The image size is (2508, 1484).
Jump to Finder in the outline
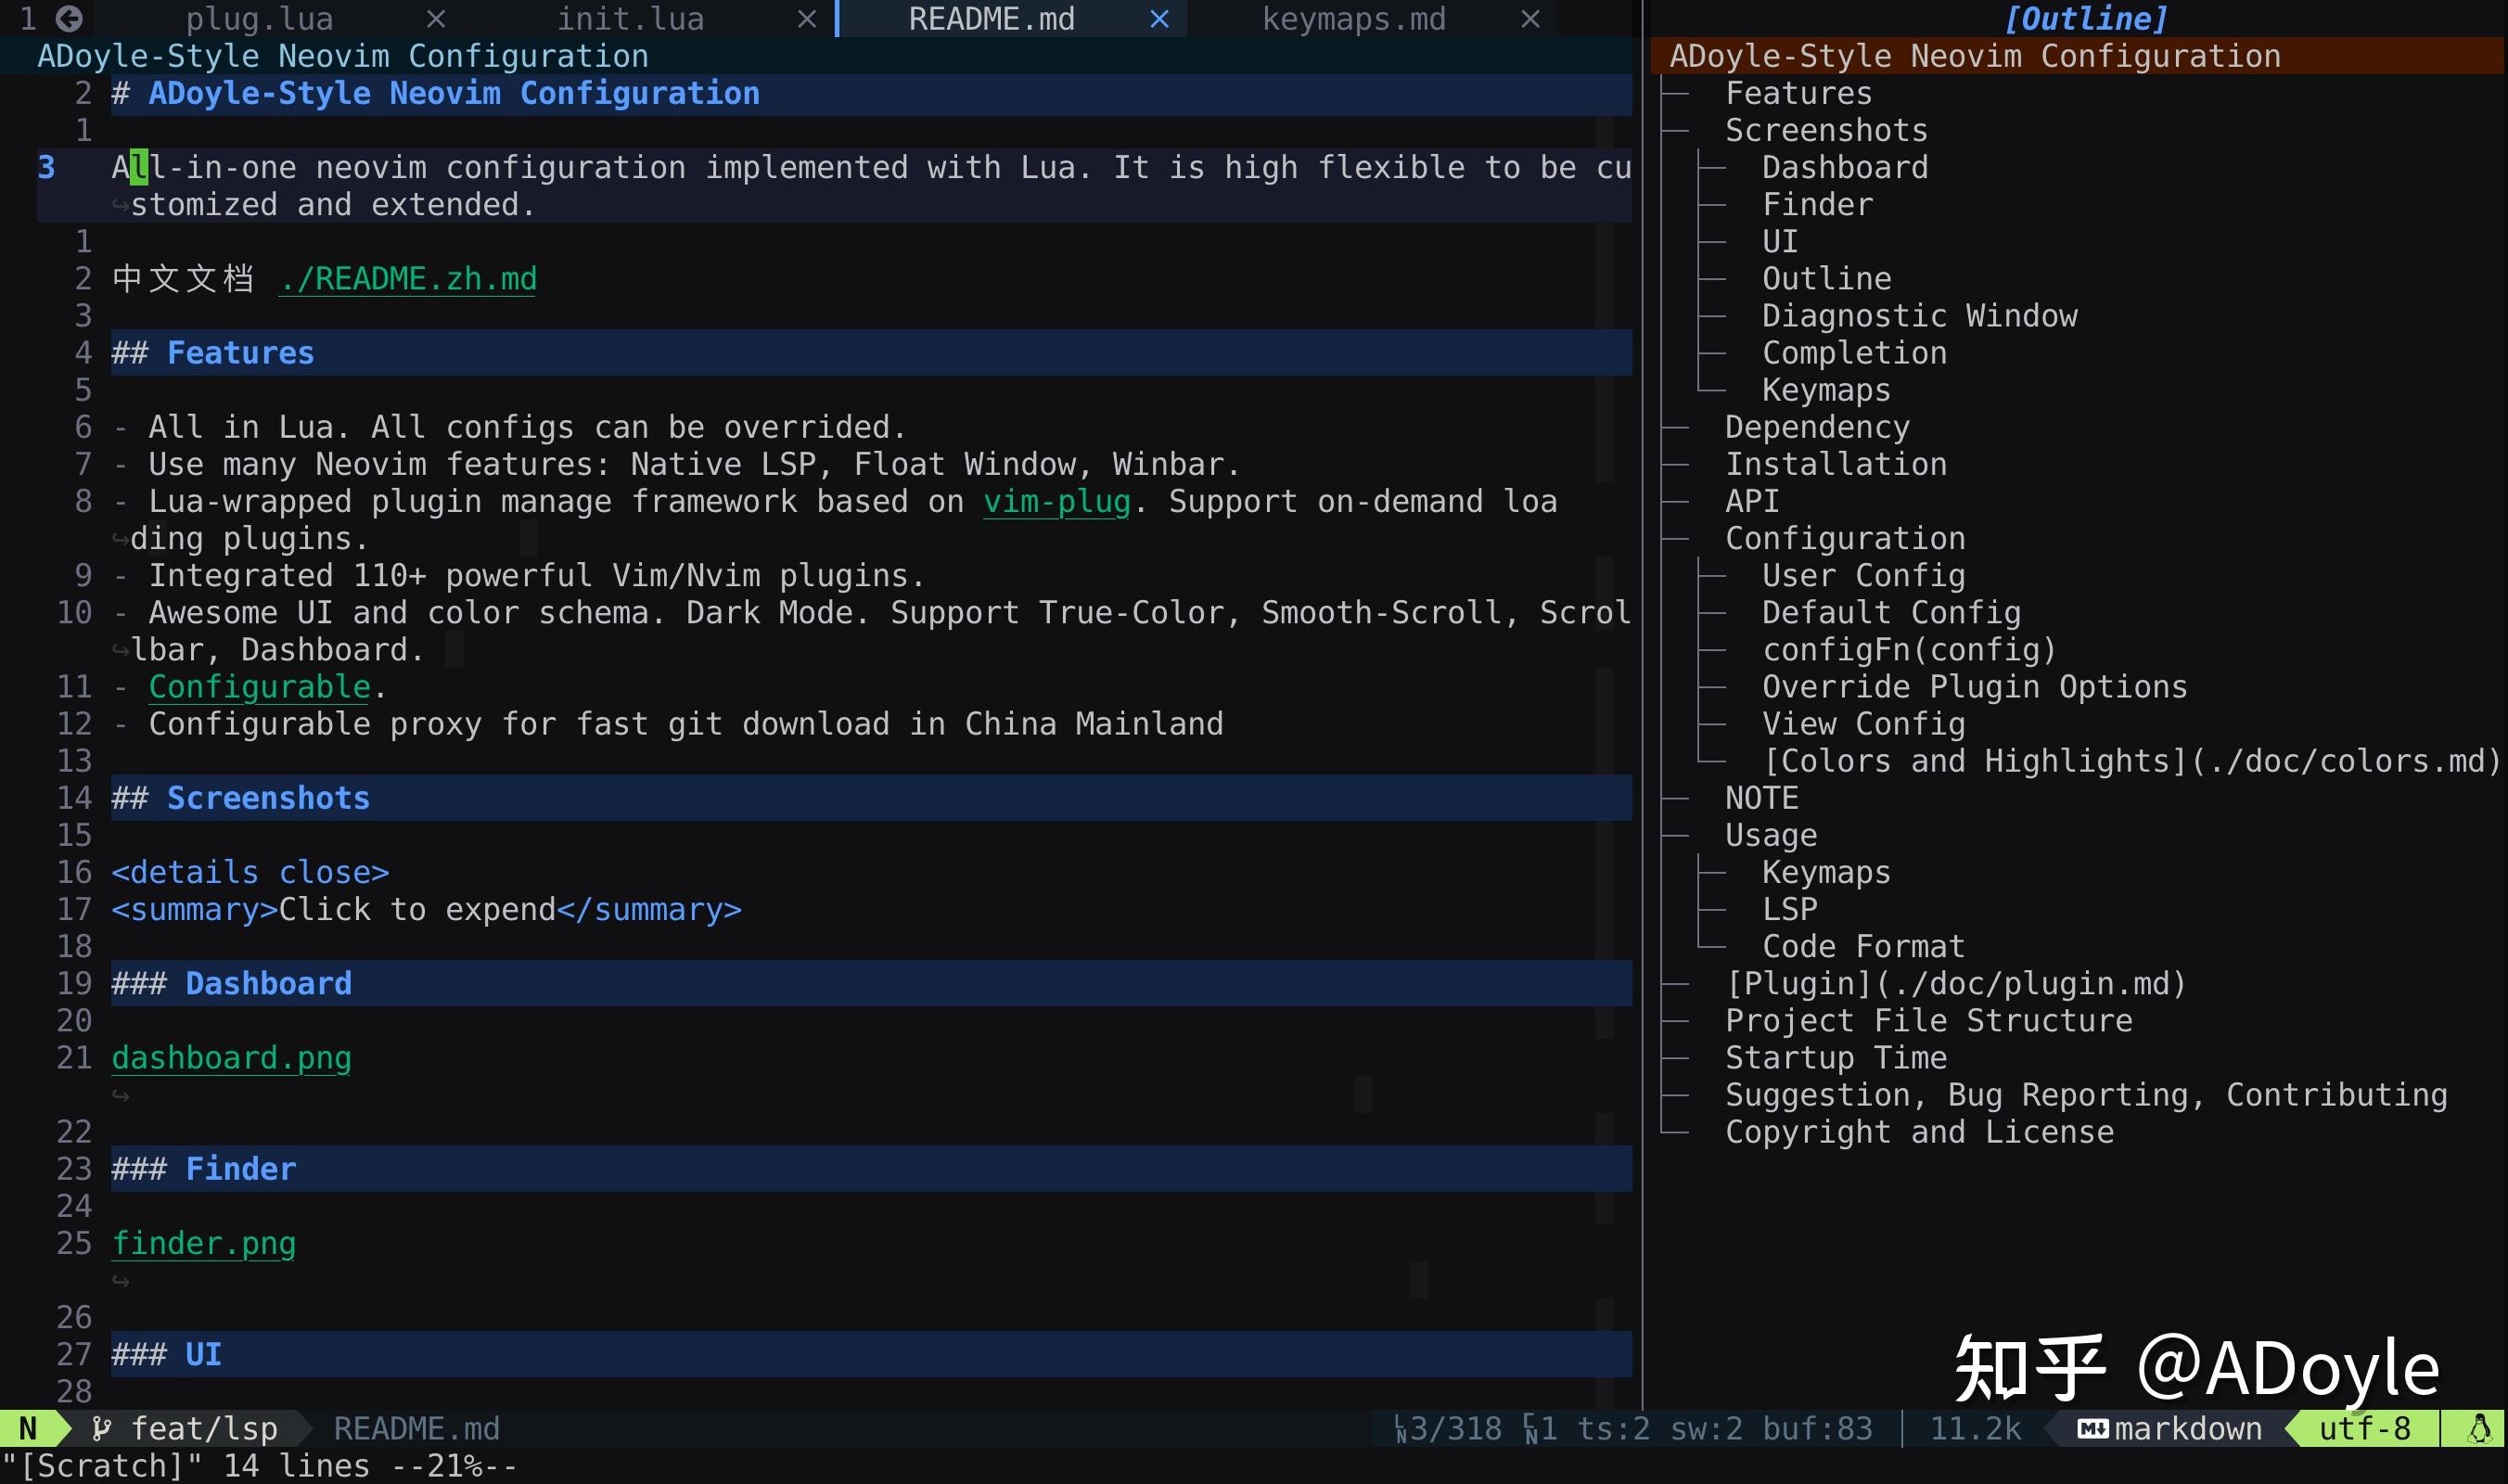(1817, 204)
